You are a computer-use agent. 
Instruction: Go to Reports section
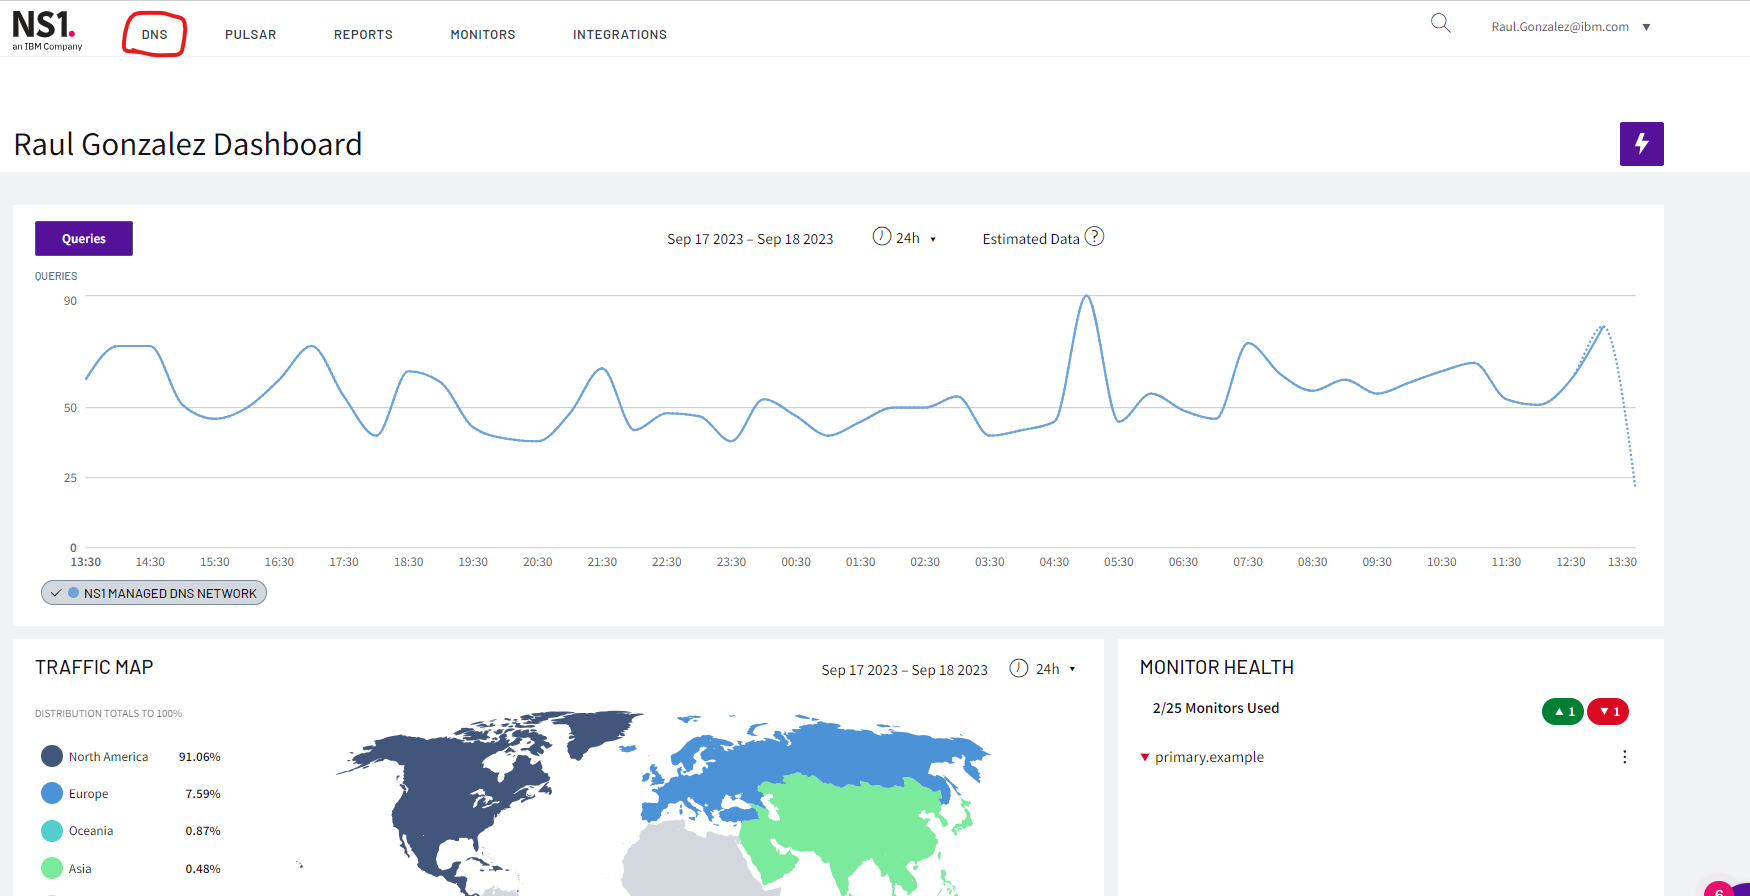tap(363, 34)
